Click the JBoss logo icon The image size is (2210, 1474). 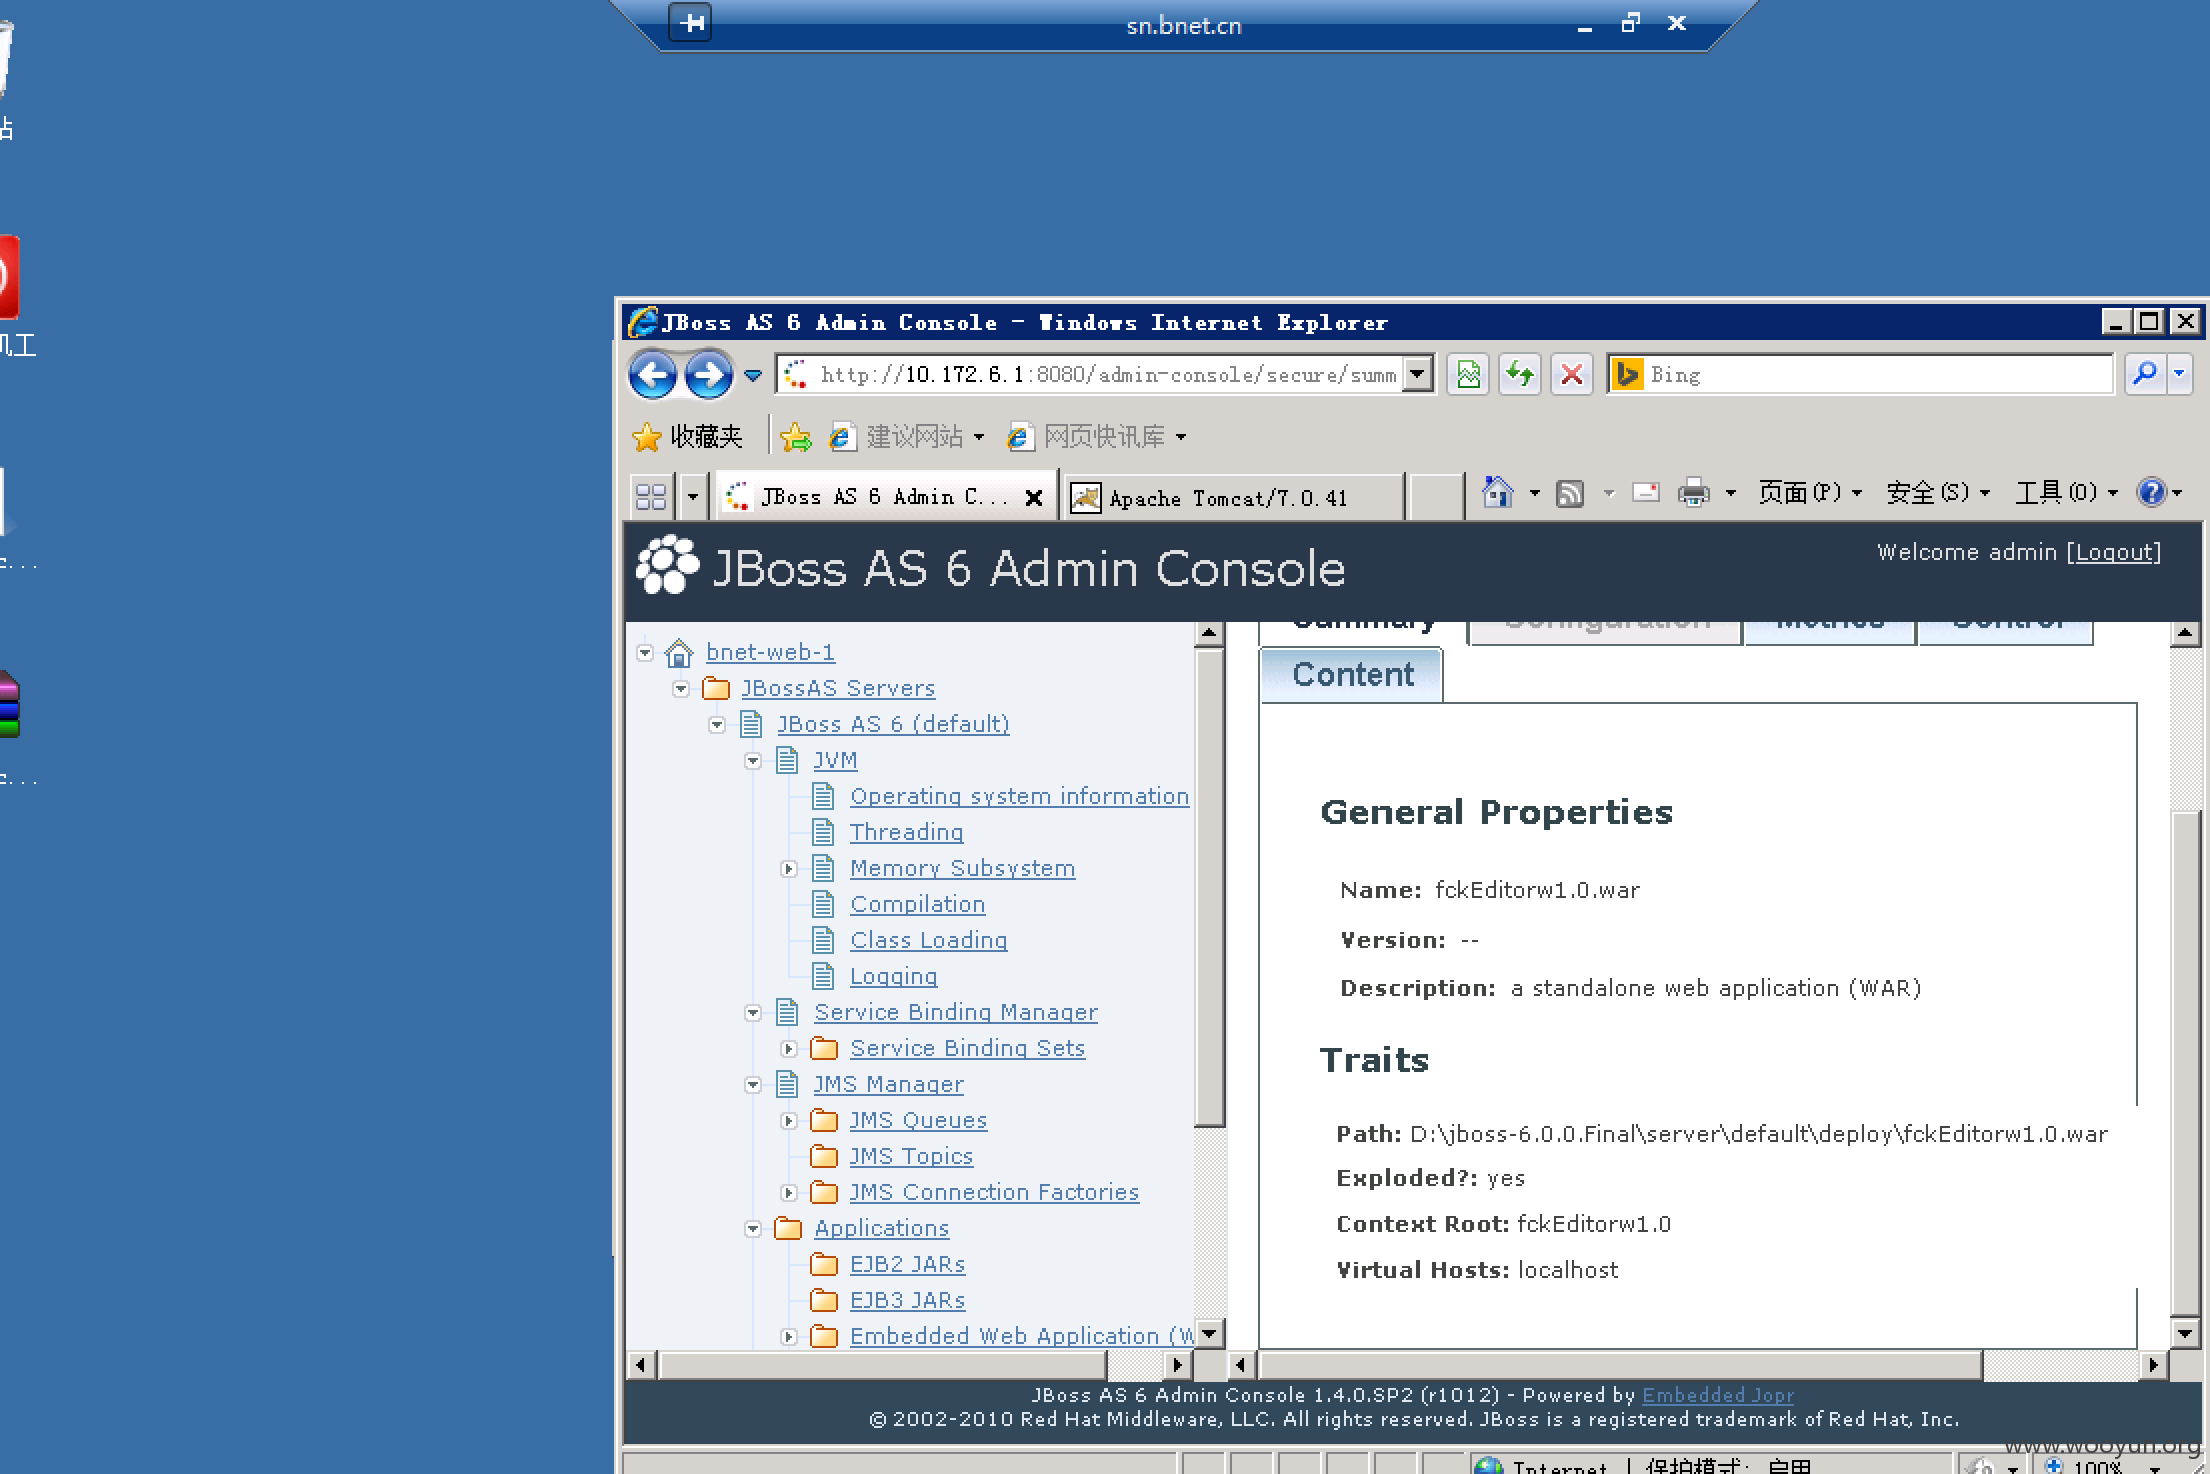pos(667,565)
